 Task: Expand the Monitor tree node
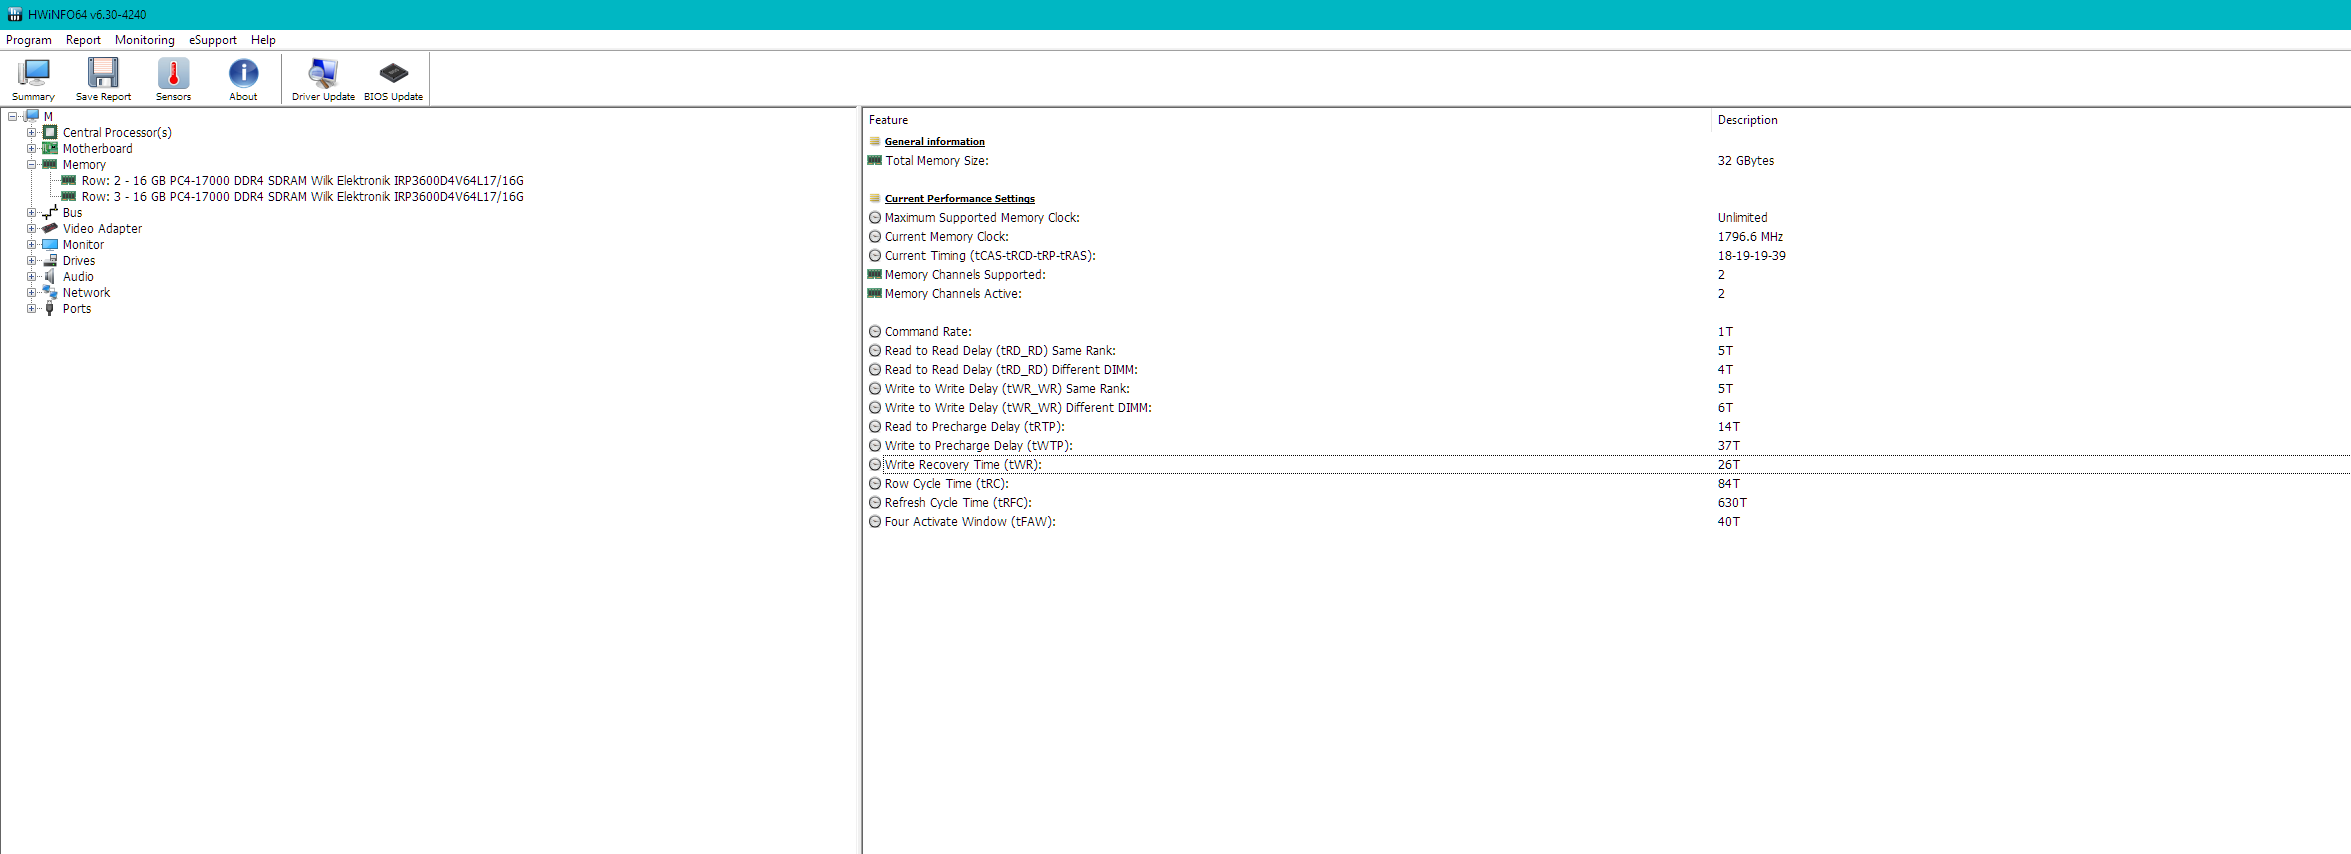click(x=32, y=244)
